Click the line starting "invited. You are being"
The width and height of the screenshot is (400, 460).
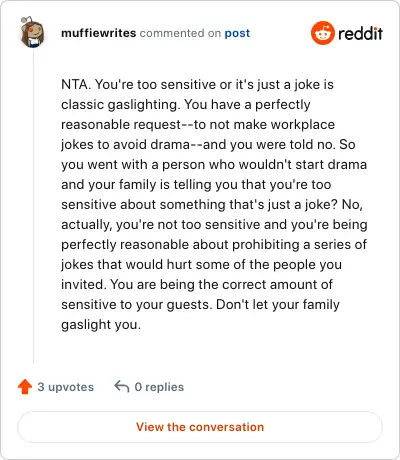click(x=197, y=285)
